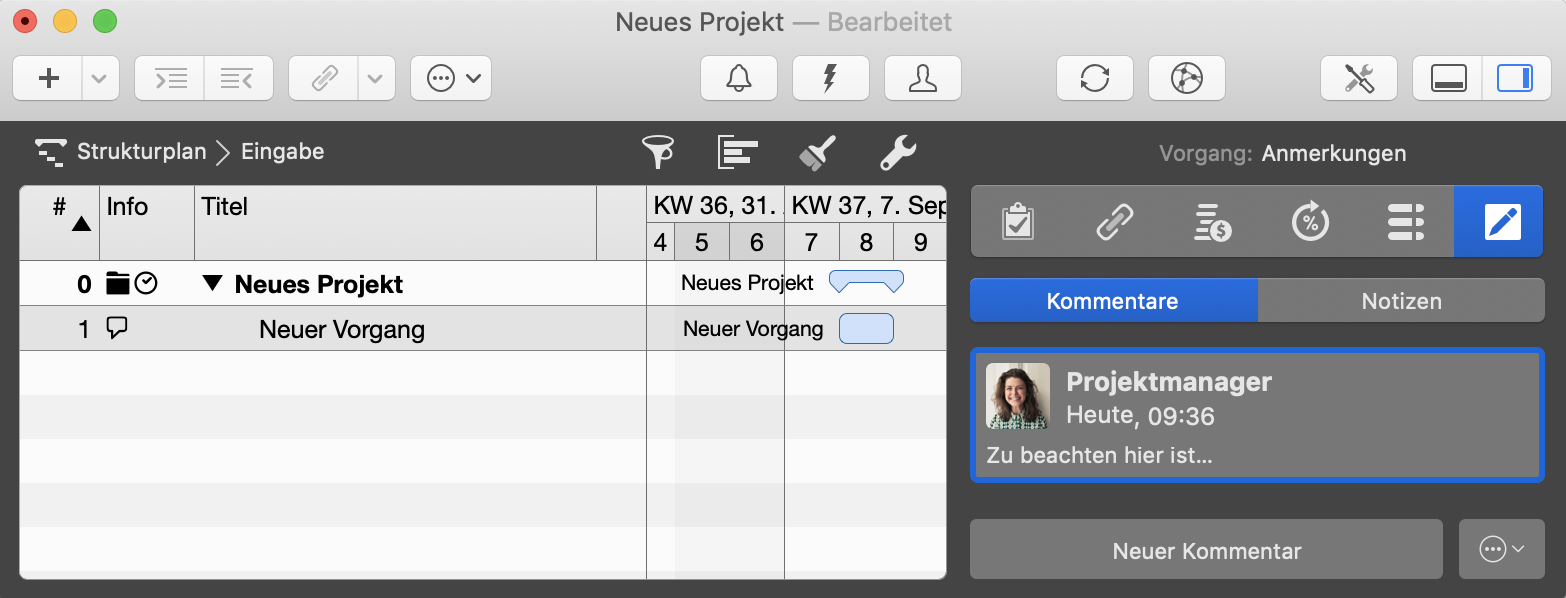Open notifications via the bell toolbar icon
Viewport: 1566px width, 598px height.
point(738,78)
